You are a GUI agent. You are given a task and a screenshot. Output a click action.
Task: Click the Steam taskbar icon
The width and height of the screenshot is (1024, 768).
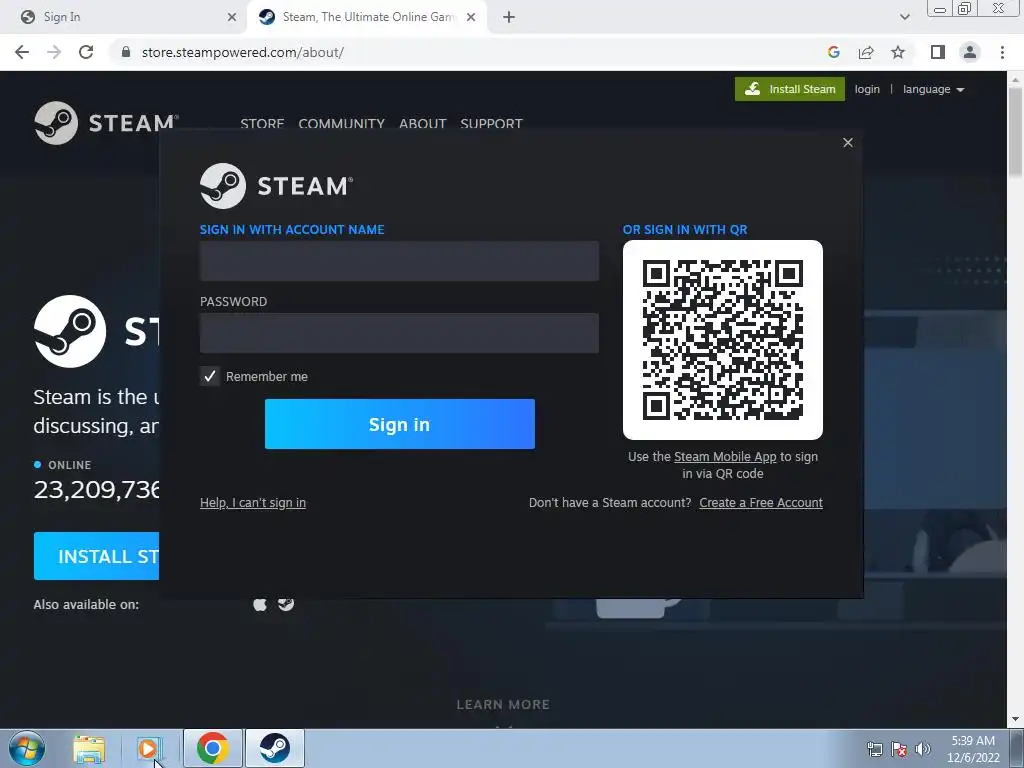click(x=275, y=748)
